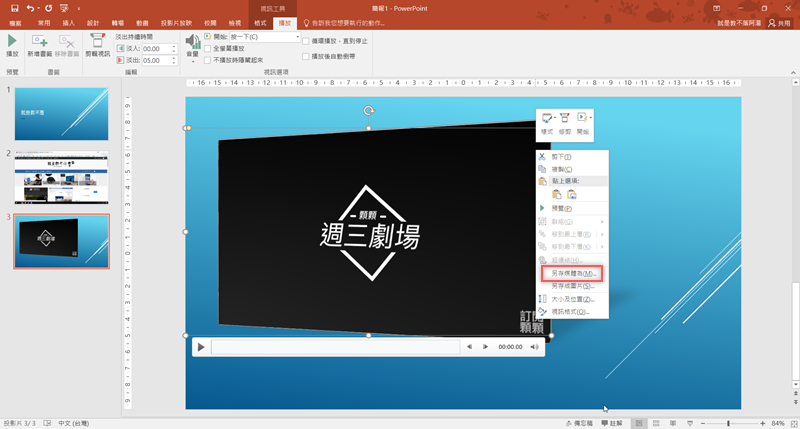Click the rotation handle above the video
Image resolution: width=800 pixels, height=429 pixels.
(x=368, y=110)
